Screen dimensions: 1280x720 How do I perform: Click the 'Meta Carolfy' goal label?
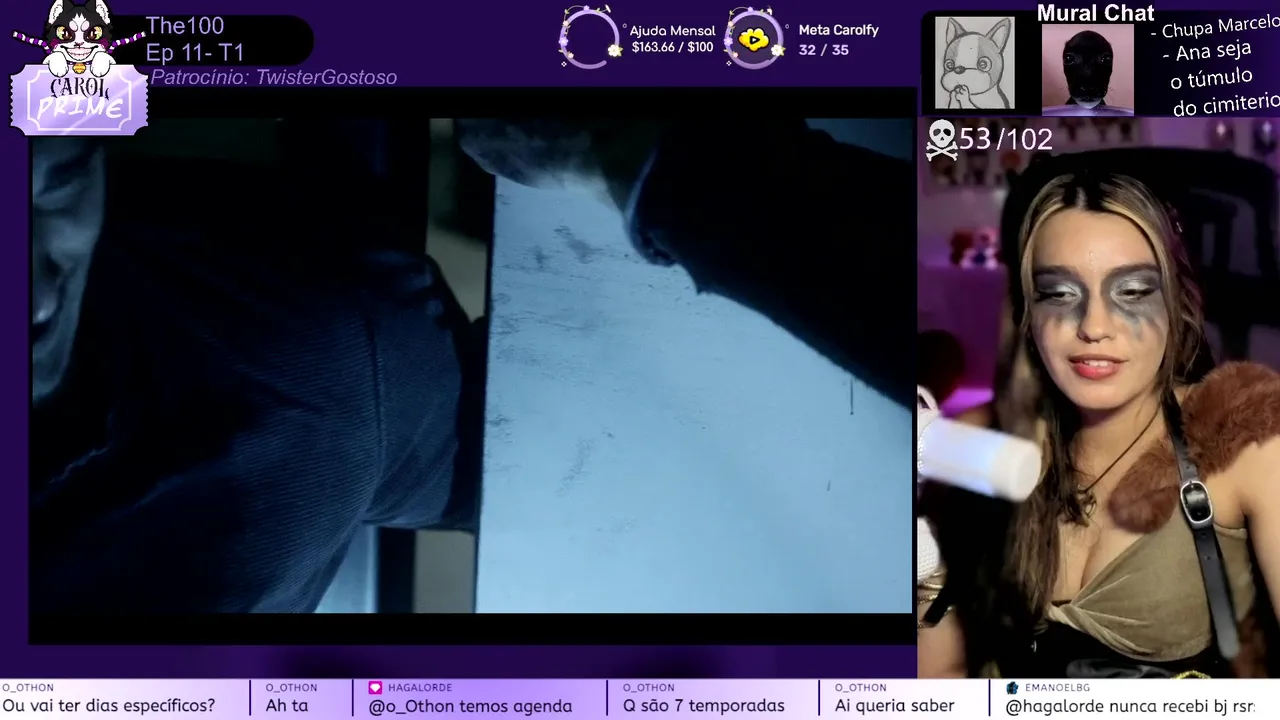838,30
